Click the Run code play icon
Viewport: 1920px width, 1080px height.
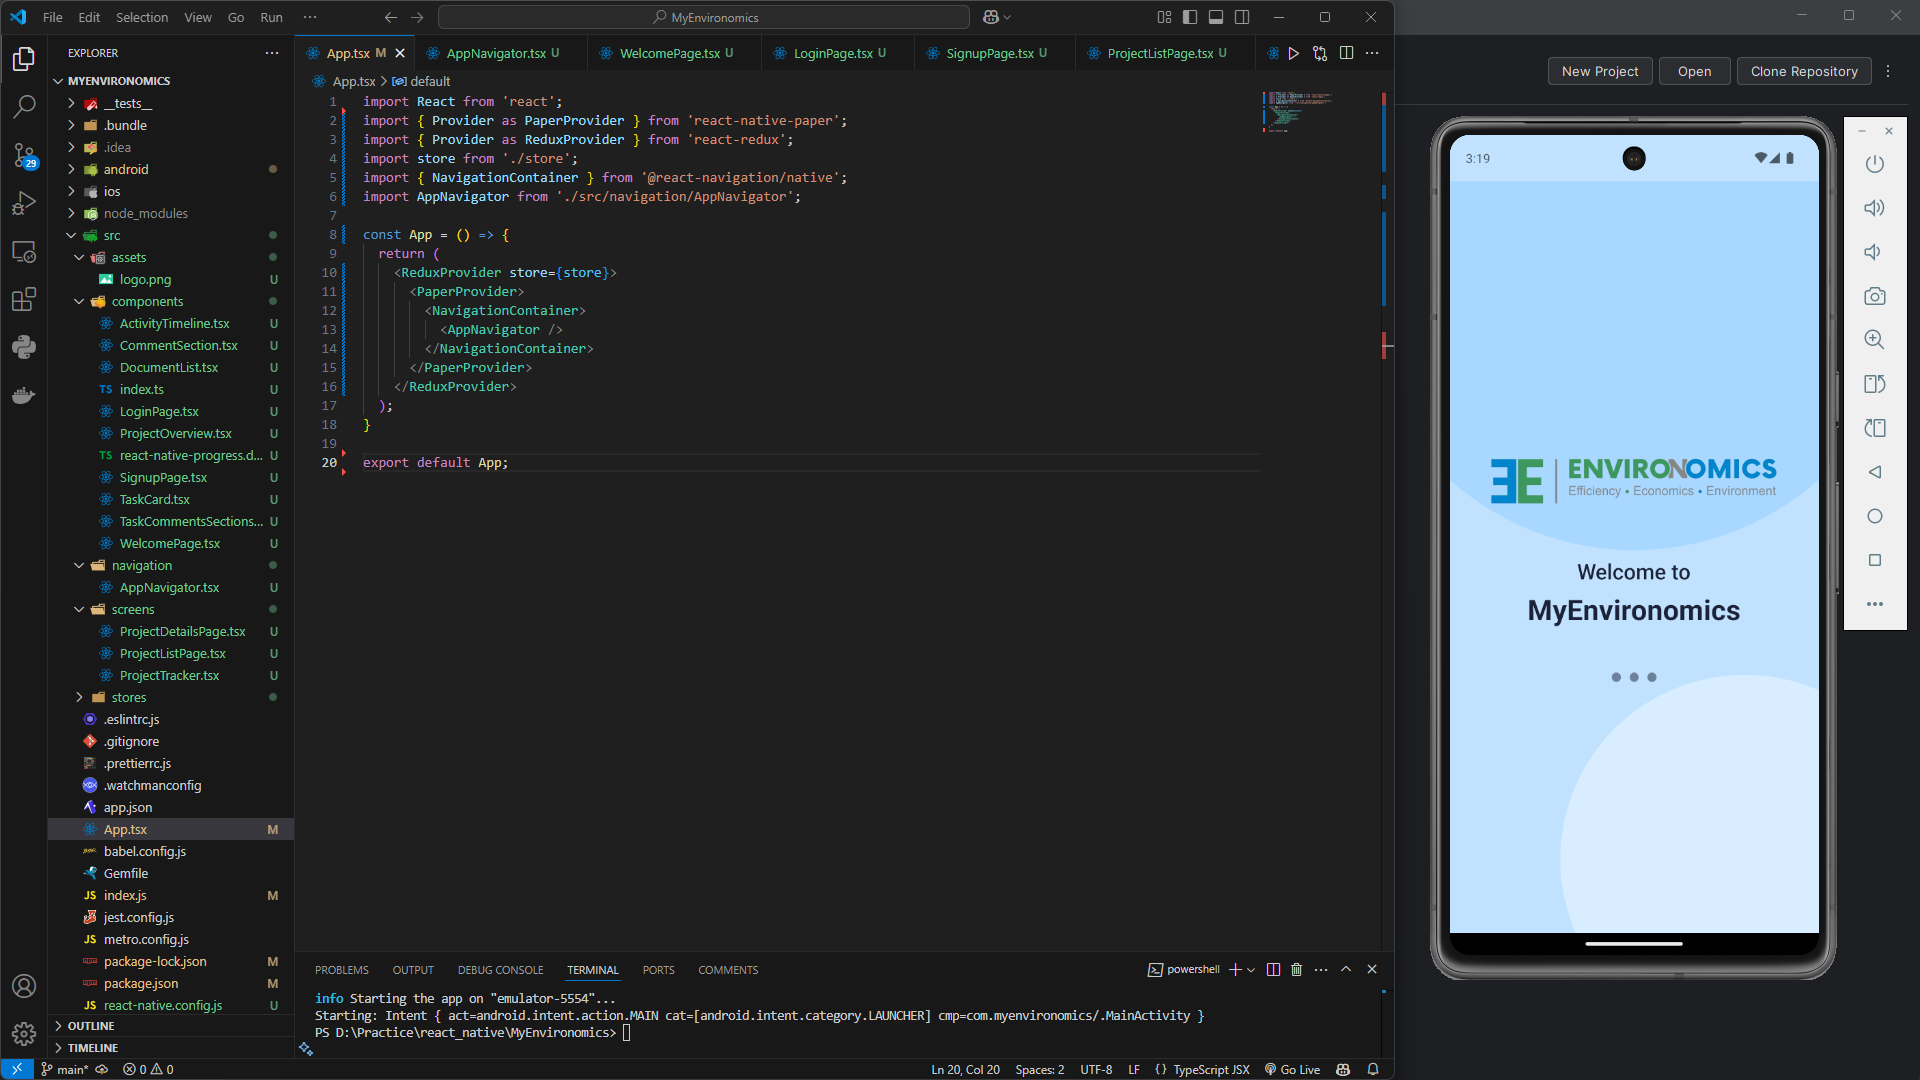1294,53
